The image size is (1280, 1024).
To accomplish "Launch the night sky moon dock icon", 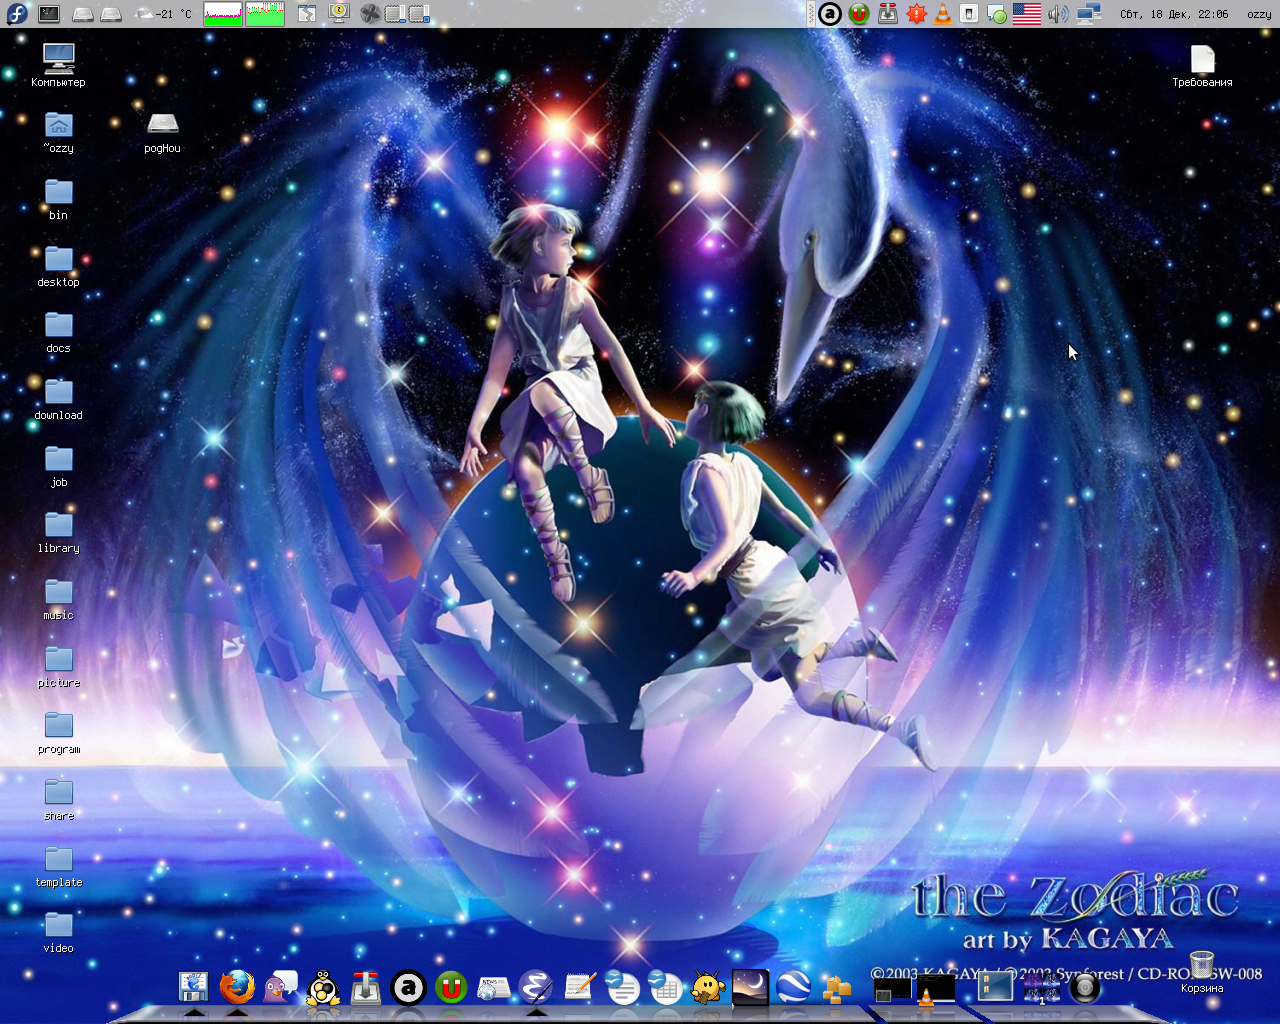I will pos(750,988).
